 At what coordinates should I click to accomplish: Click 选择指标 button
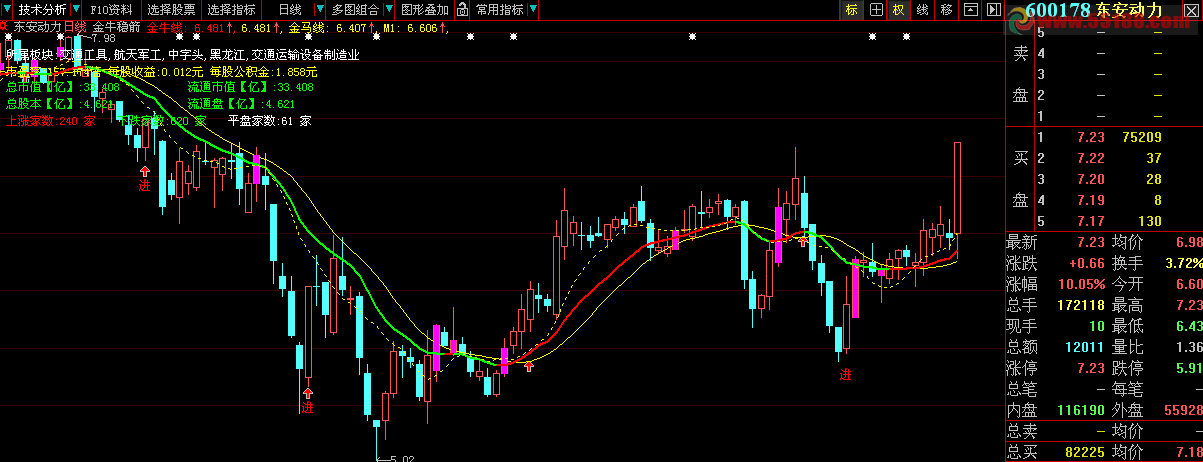coord(231,9)
